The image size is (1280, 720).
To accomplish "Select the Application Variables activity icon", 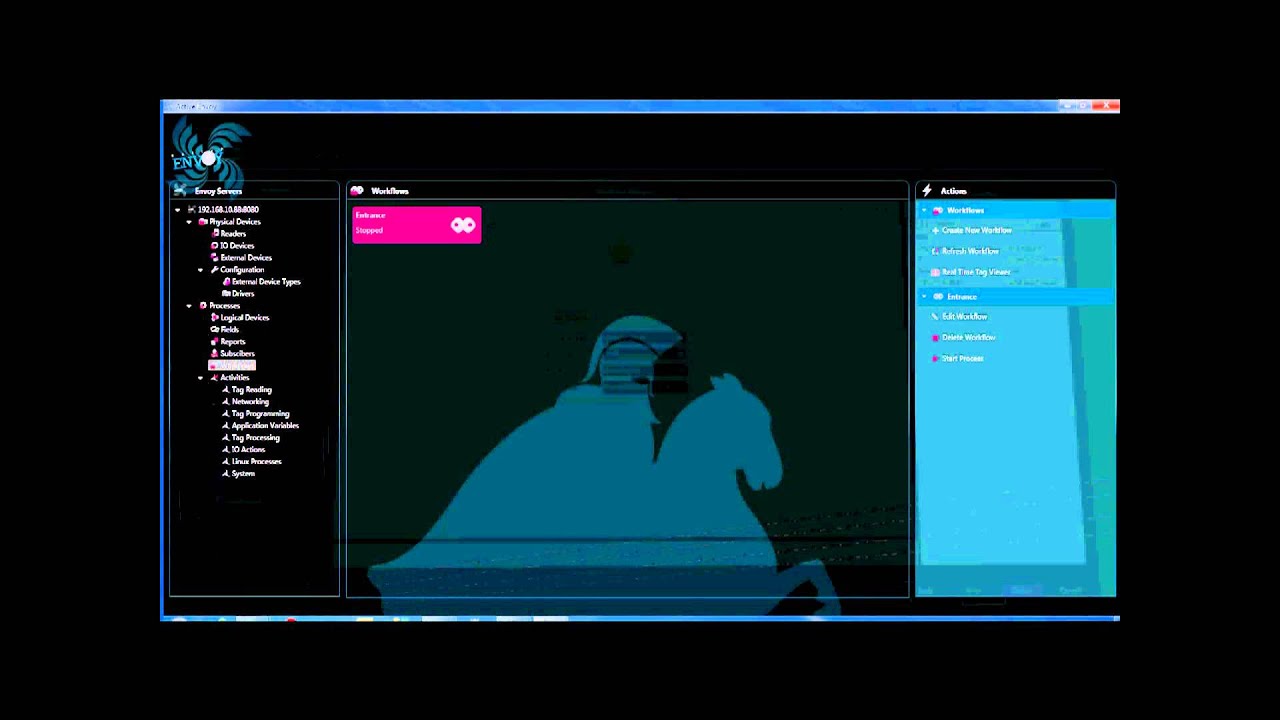I will click(x=226, y=426).
